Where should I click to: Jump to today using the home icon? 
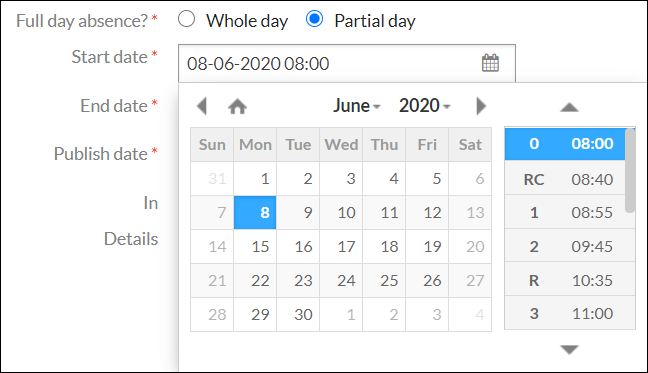click(237, 106)
